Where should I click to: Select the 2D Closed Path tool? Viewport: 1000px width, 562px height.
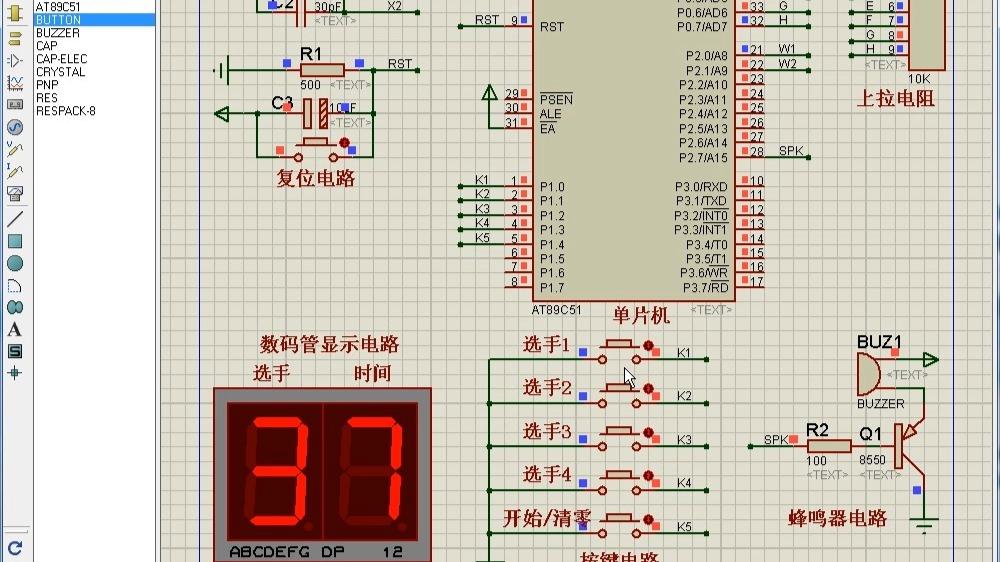tap(15, 307)
